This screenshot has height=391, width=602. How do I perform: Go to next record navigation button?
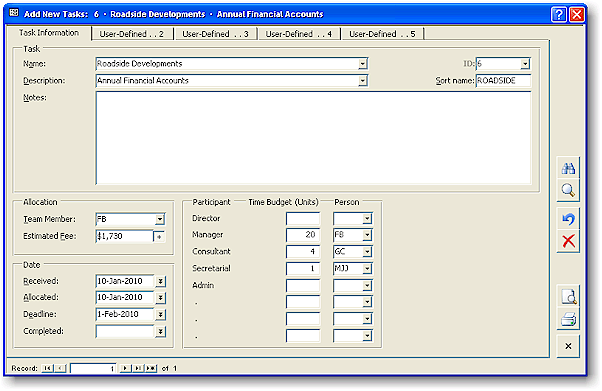pos(125,368)
